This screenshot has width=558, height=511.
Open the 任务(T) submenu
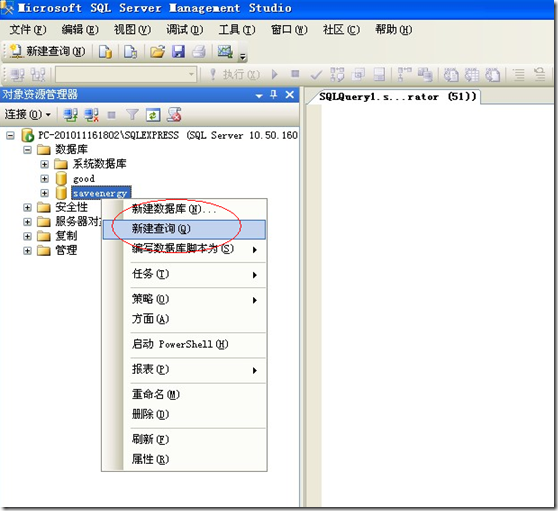pos(184,274)
